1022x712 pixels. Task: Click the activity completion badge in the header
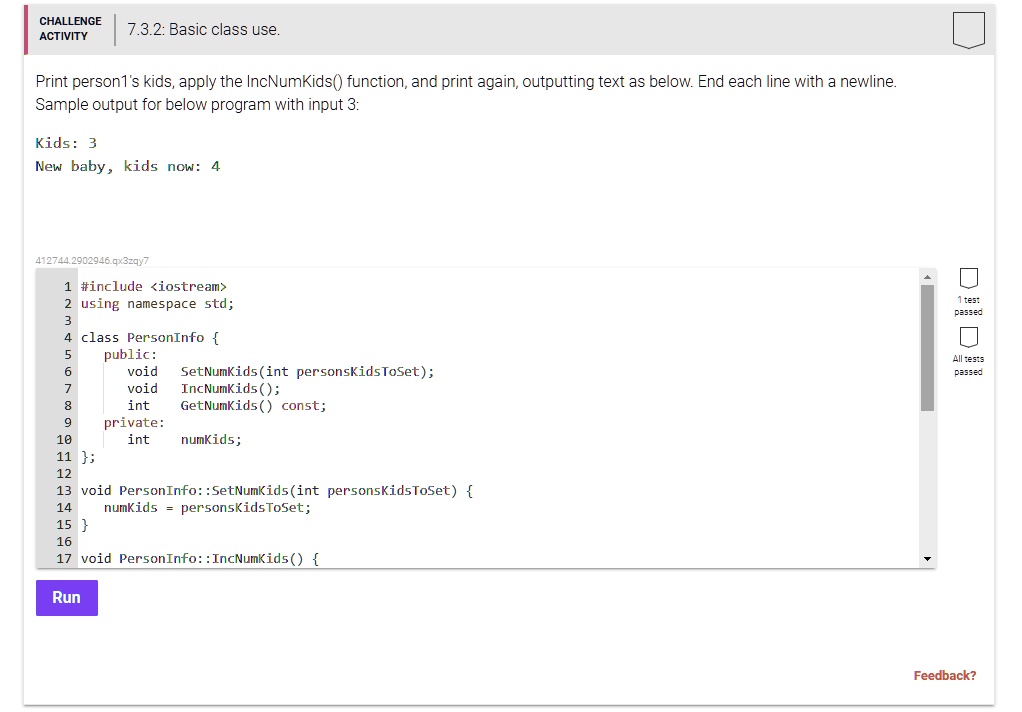(968, 30)
